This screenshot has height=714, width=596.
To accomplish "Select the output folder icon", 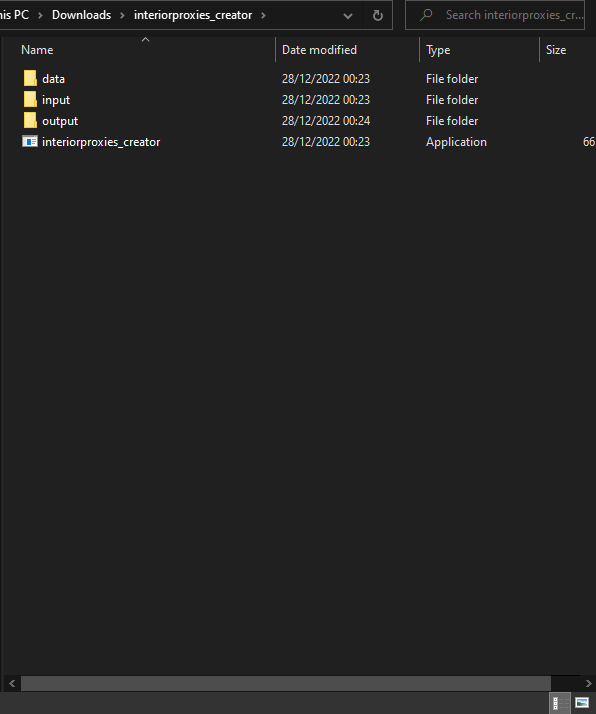I will tap(30, 121).
